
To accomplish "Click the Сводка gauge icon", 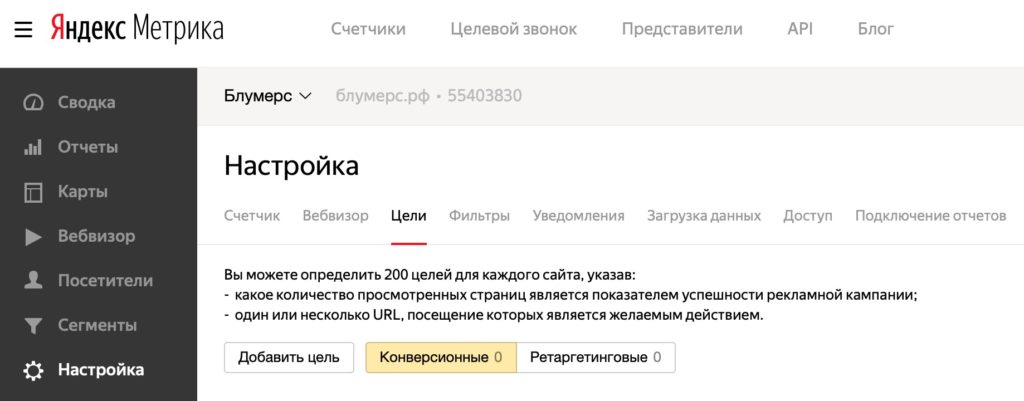I will [x=34, y=102].
